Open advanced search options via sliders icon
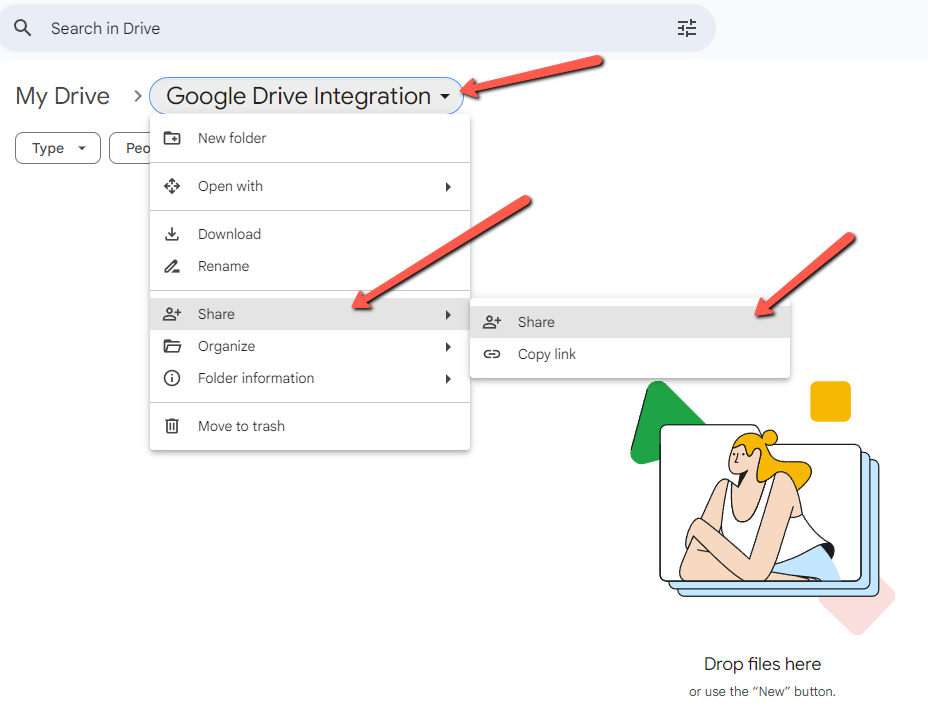928x721 pixels. (x=687, y=28)
